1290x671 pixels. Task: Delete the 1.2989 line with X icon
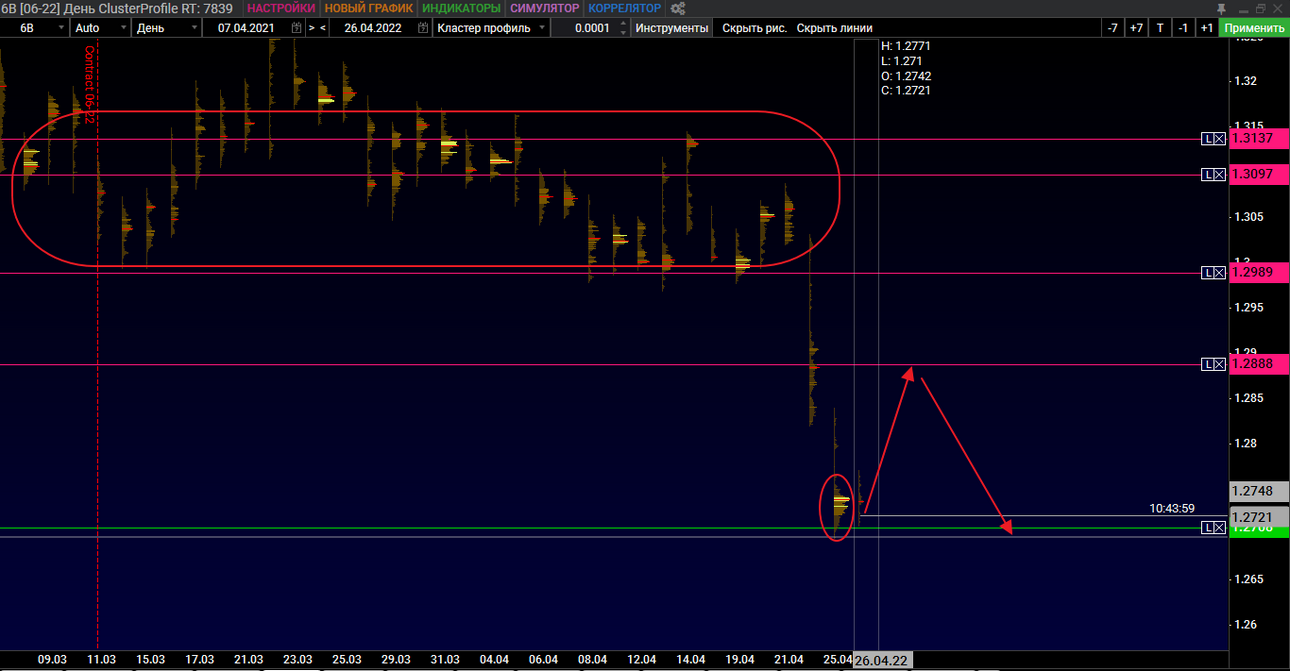point(1219,273)
